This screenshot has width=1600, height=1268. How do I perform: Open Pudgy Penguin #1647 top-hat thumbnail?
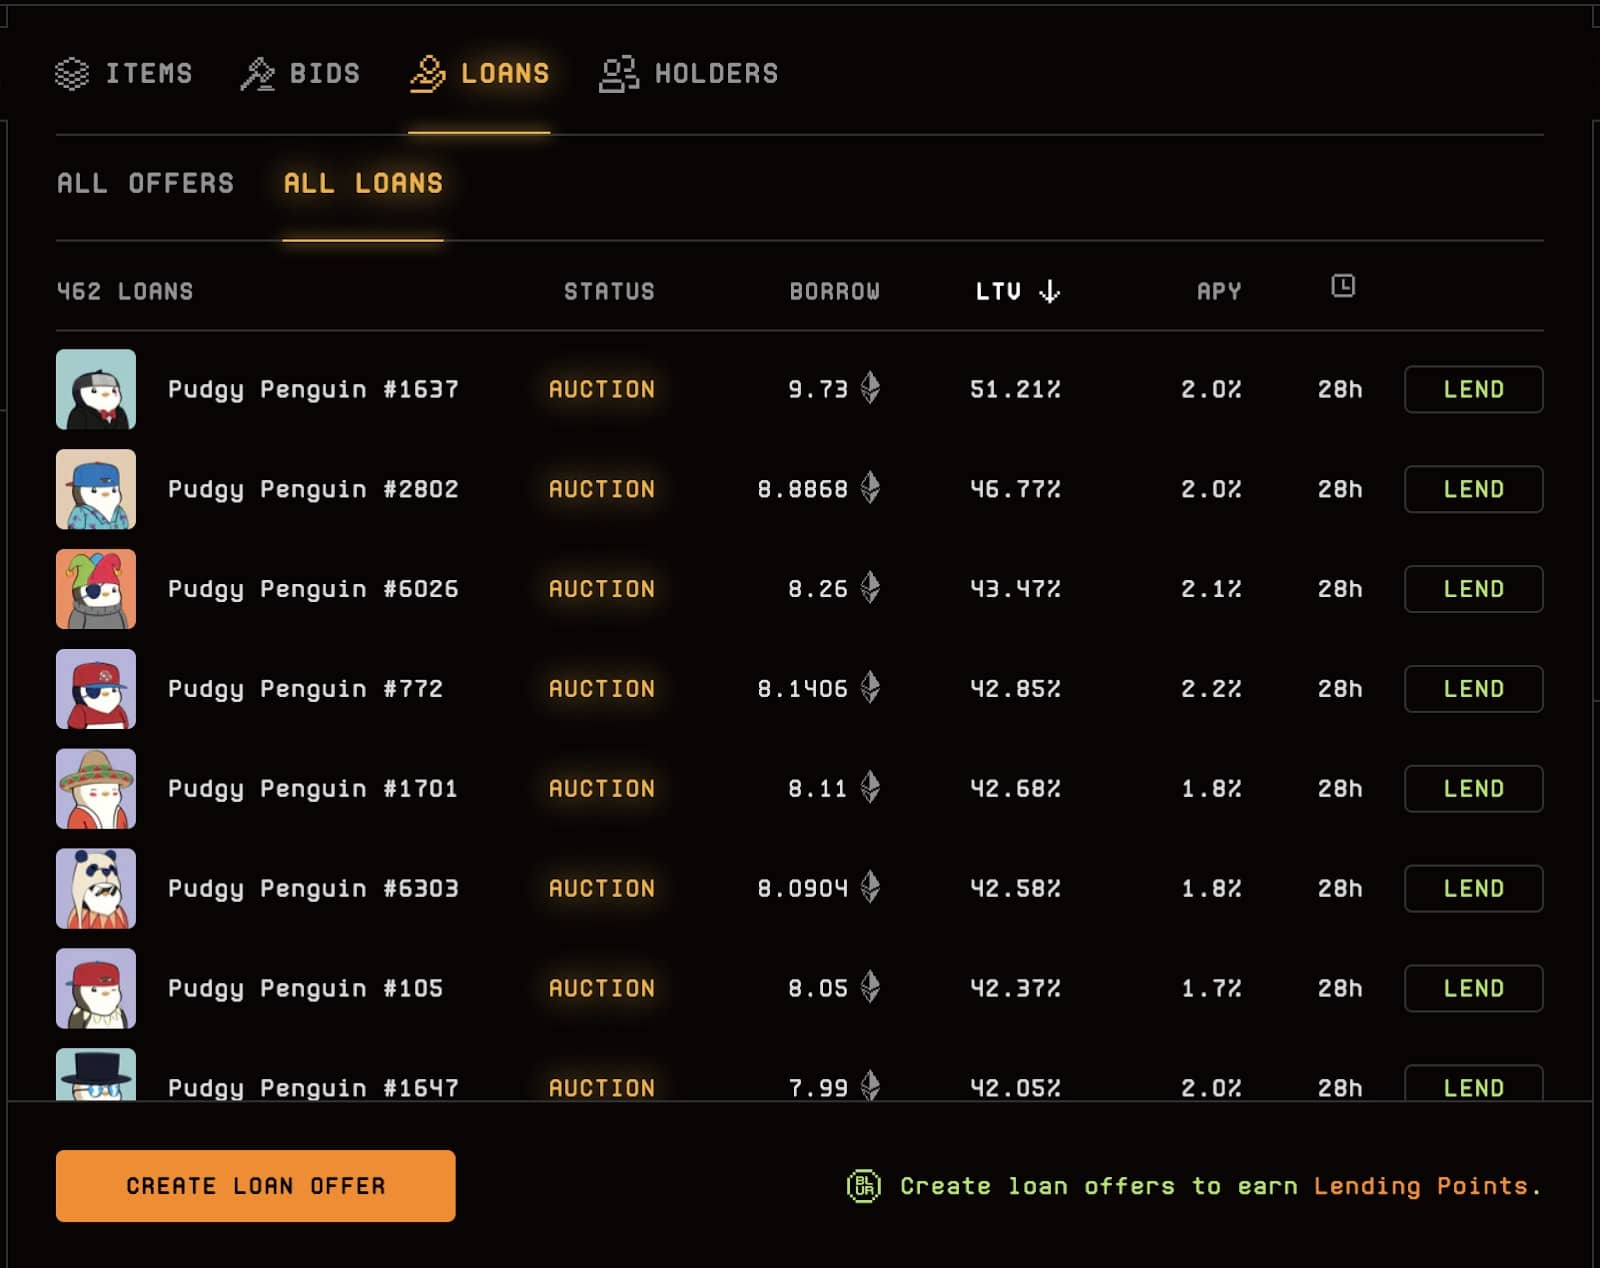click(x=96, y=1075)
